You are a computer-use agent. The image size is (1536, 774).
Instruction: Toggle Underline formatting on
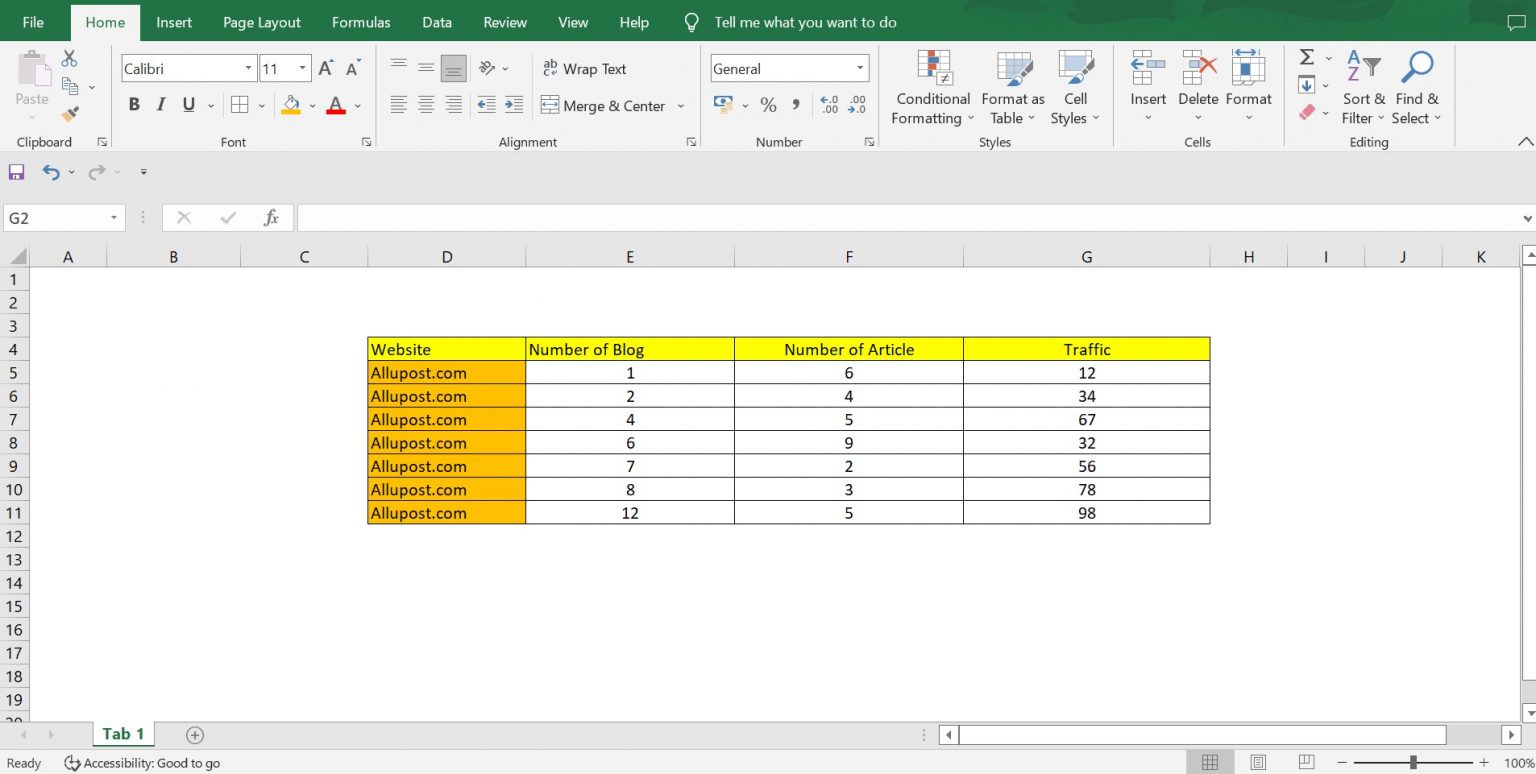pyautogui.click(x=188, y=104)
